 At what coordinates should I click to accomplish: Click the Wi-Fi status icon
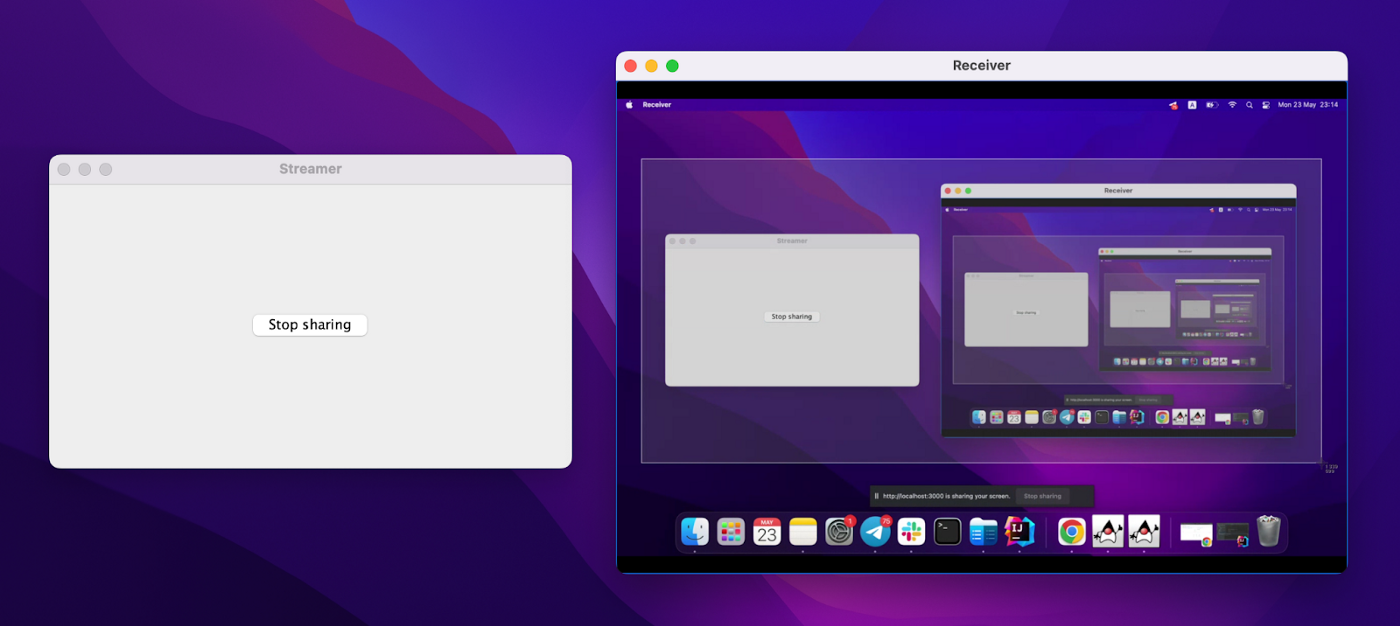(x=1232, y=105)
